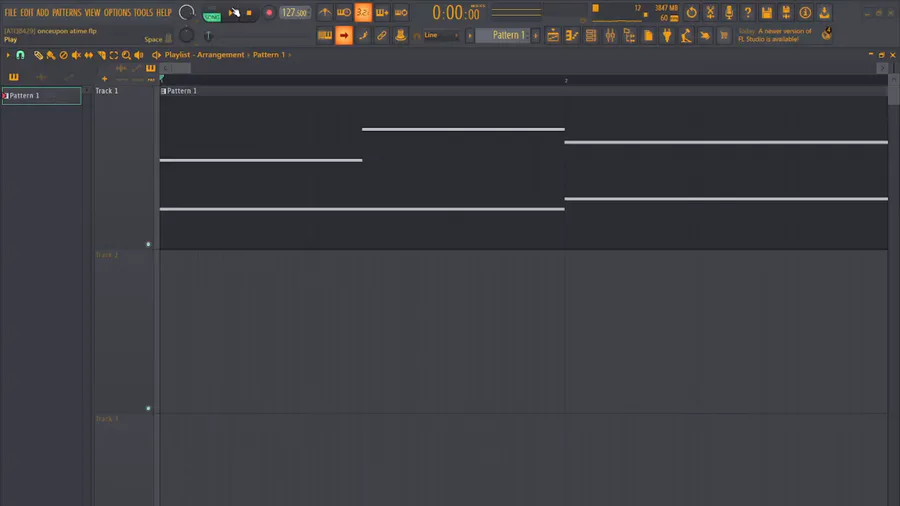Image resolution: width=900 pixels, height=506 pixels.
Task: Open project info icon
Action: (x=805, y=13)
